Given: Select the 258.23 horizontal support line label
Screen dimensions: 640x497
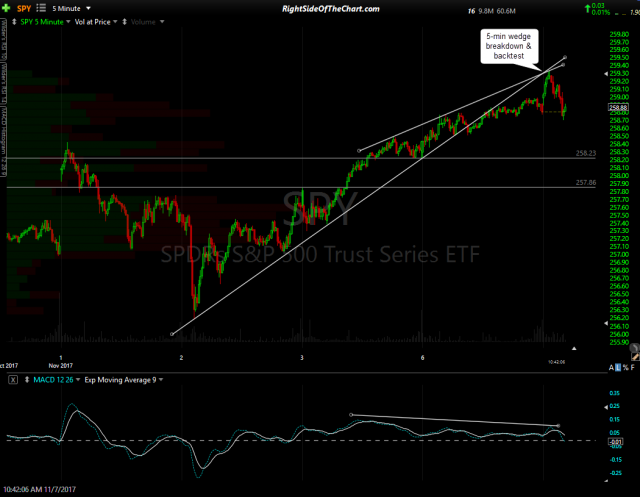Looking at the screenshot, I should click(586, 153).
